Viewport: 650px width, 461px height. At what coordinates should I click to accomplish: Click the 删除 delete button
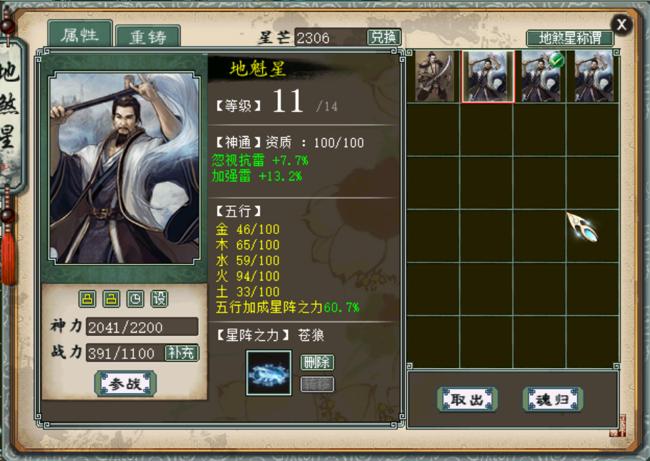[x=317, y=362]
